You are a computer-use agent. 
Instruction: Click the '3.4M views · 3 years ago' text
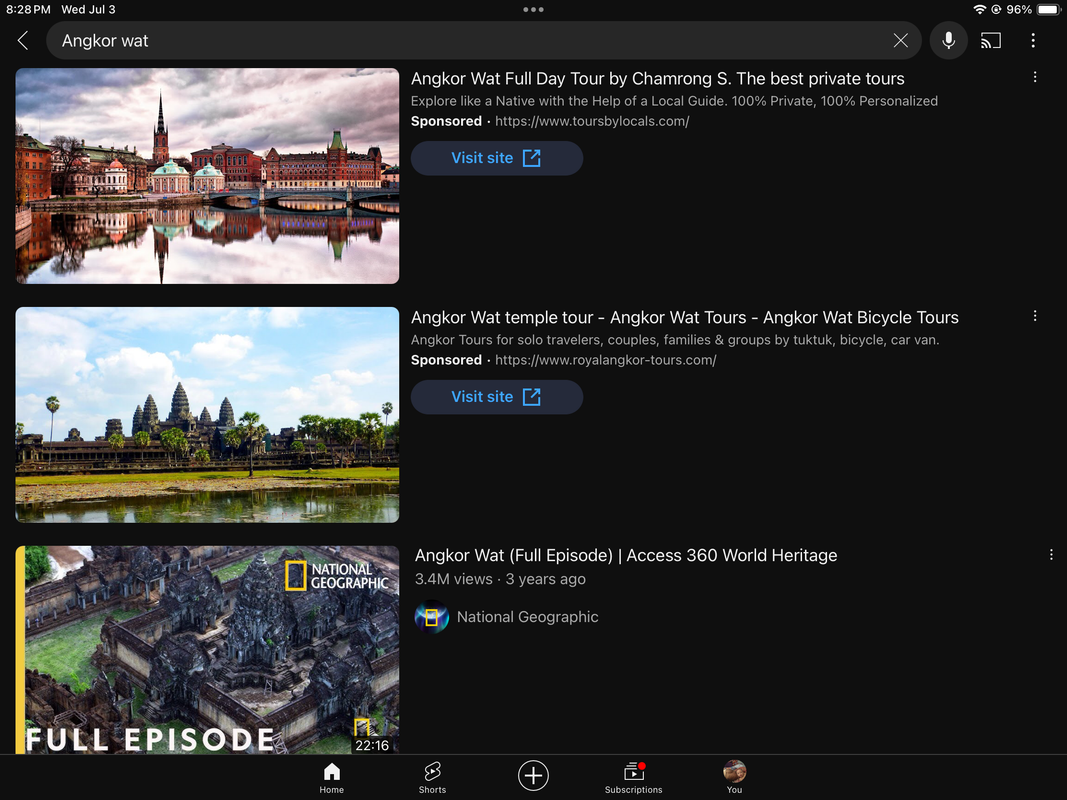(x=500, y=579)
